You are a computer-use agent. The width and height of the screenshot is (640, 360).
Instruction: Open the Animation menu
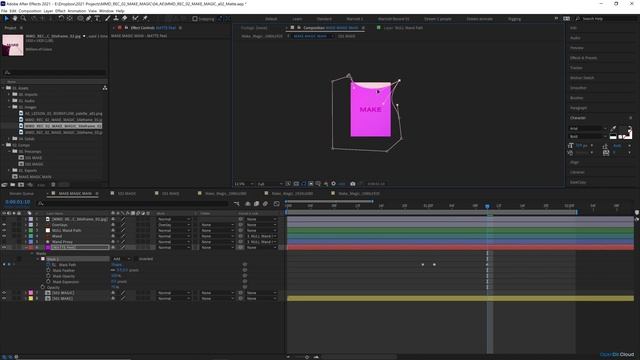(x=76, y=11)
